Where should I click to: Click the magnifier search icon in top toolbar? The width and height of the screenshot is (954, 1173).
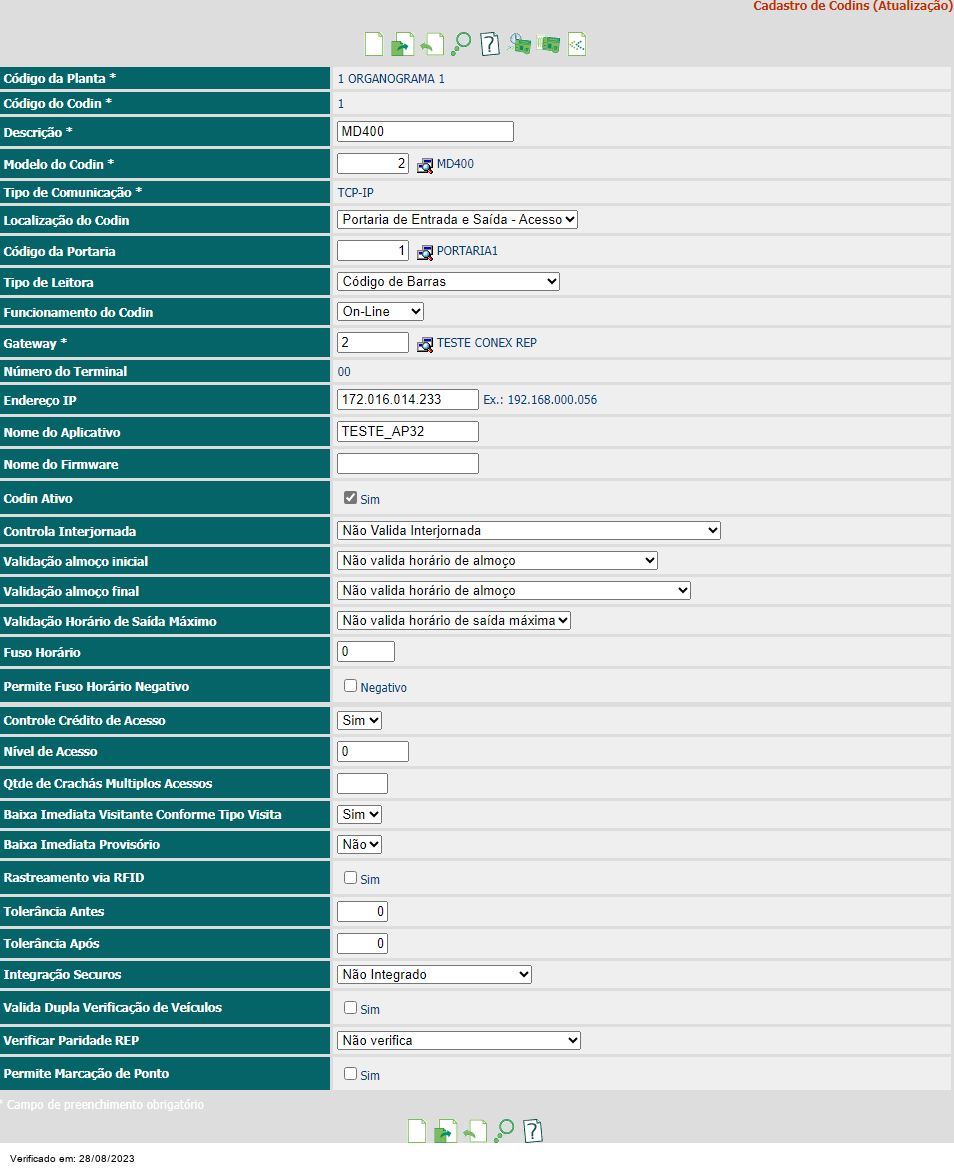tap(461, 44)
